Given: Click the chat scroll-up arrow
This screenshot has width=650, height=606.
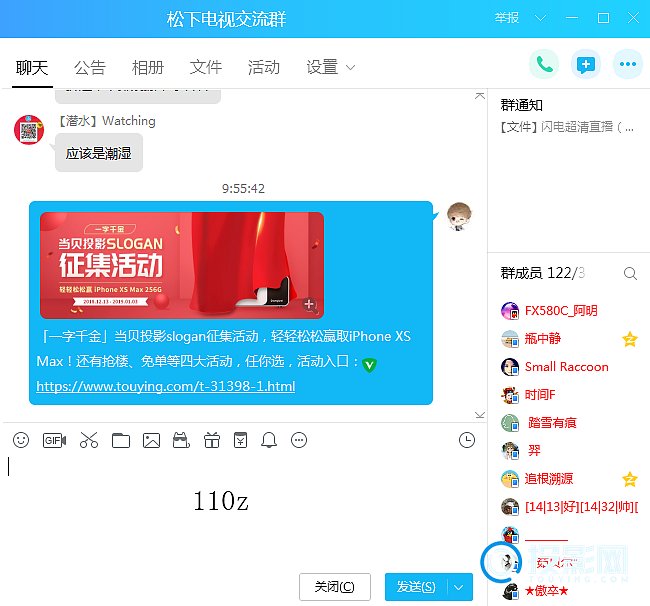Looking at the screenshot, I should coord(480,96).
